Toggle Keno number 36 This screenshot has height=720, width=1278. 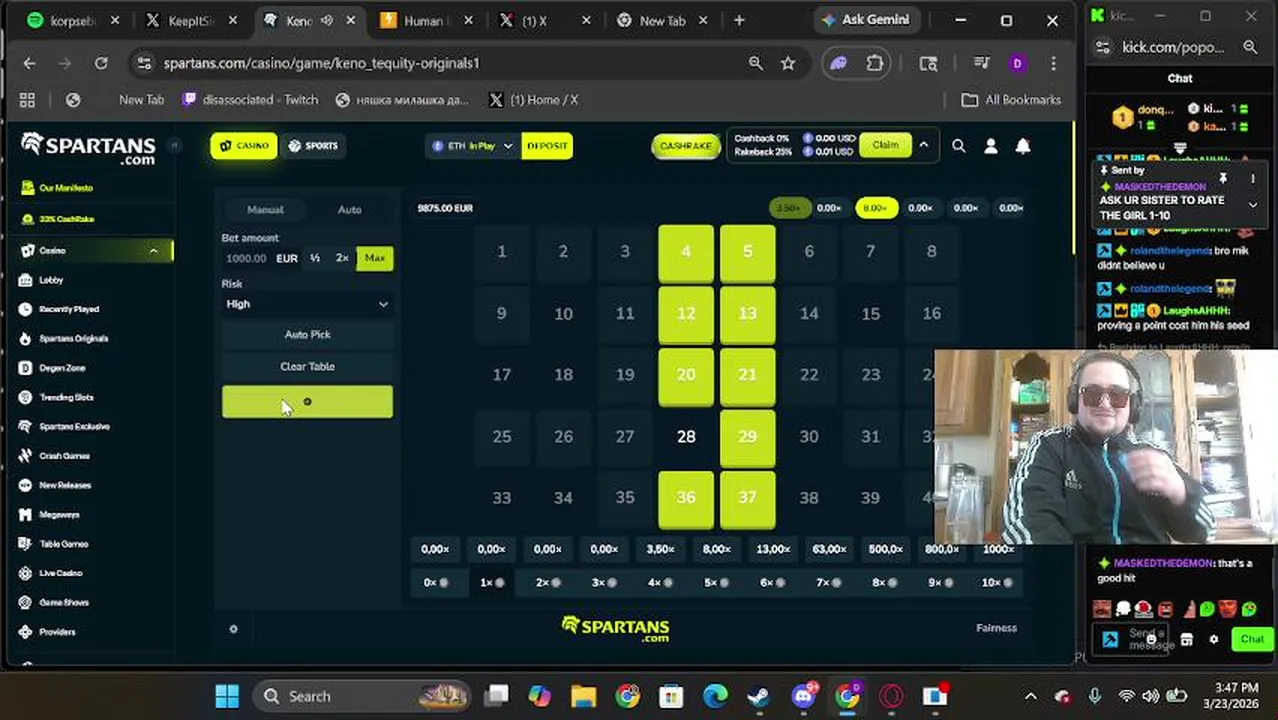[686, 498]
